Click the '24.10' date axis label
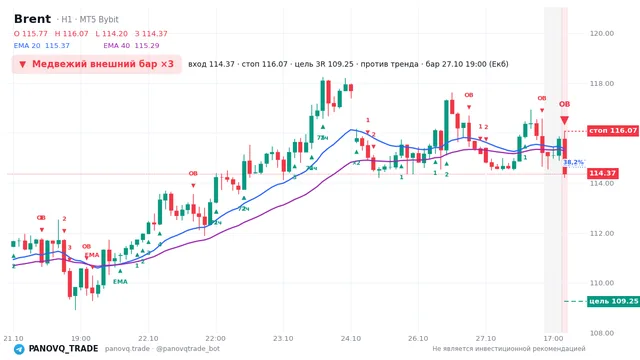Screen dimensions: 640x360 point(351,338)
